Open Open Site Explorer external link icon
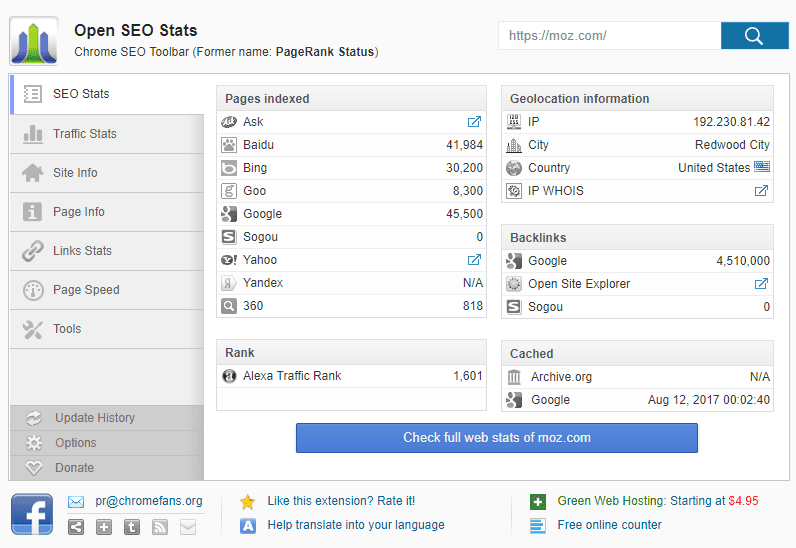This screenshot has width=796, height=548. (x=761, y=284)
